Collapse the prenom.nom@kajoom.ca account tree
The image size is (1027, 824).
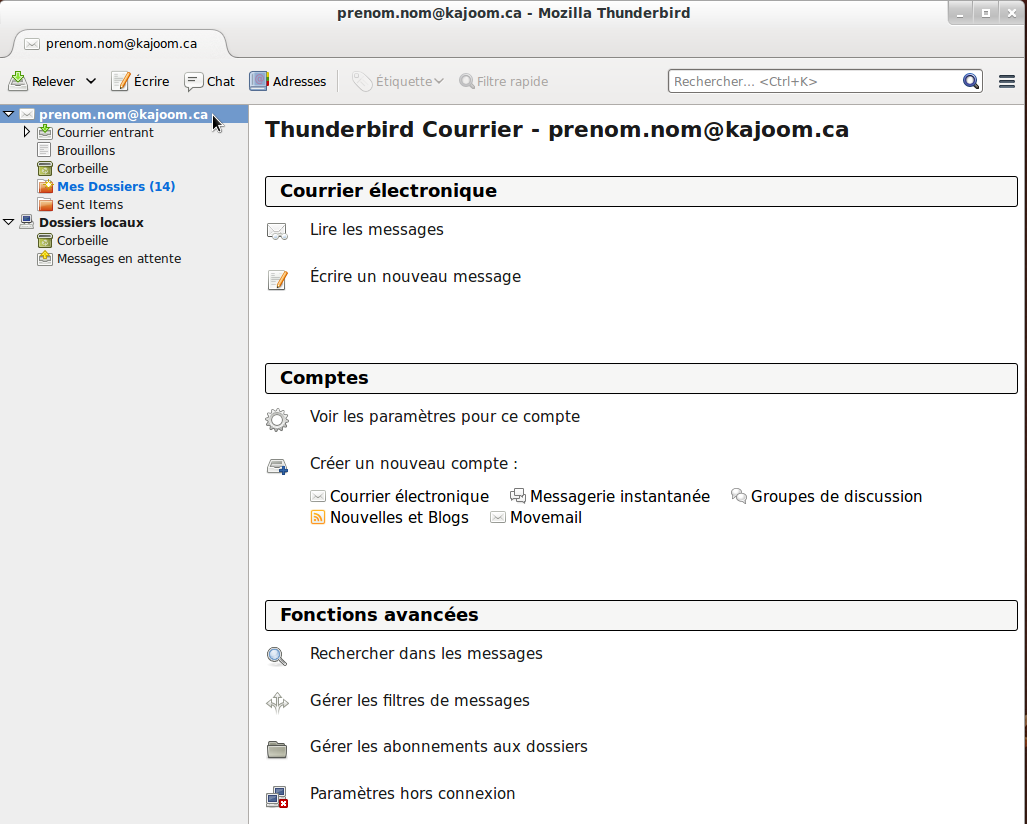(x=9, y=114)
